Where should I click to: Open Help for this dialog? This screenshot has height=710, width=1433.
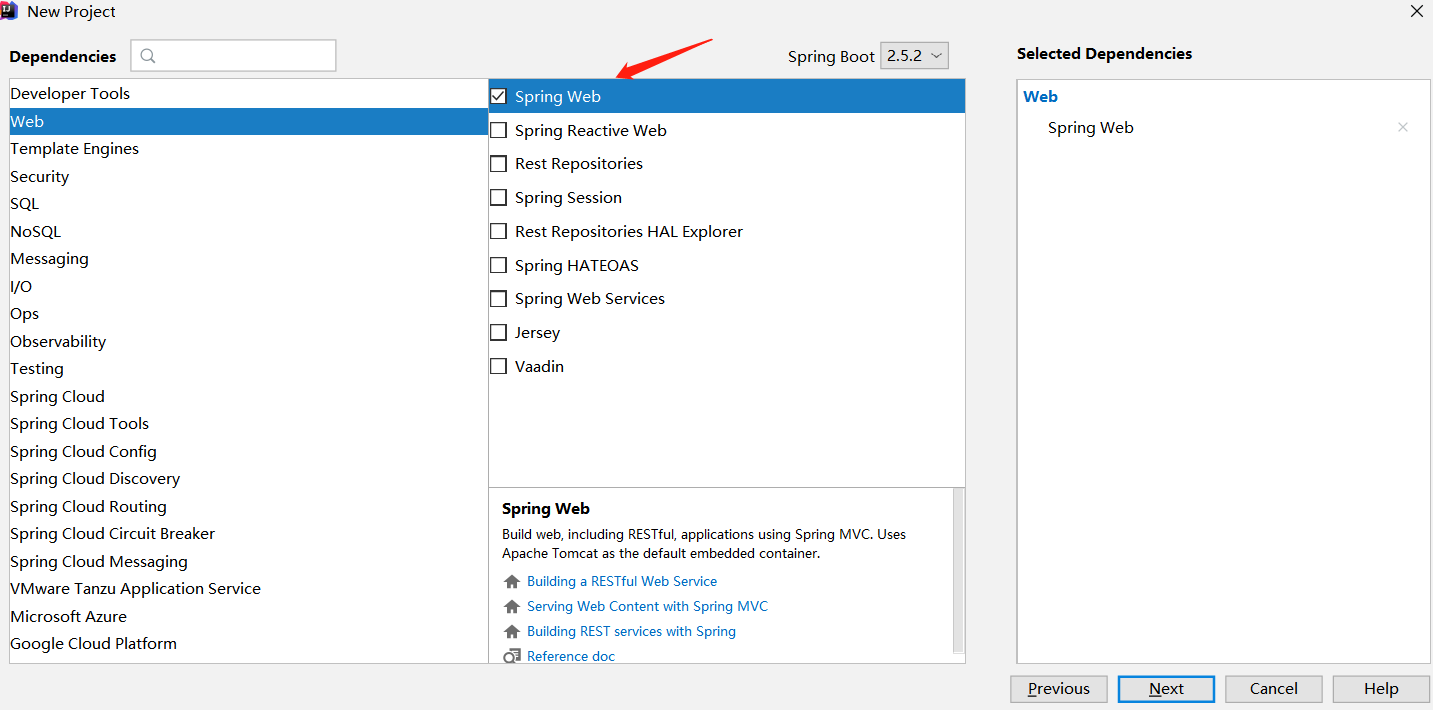[1381, 688]
